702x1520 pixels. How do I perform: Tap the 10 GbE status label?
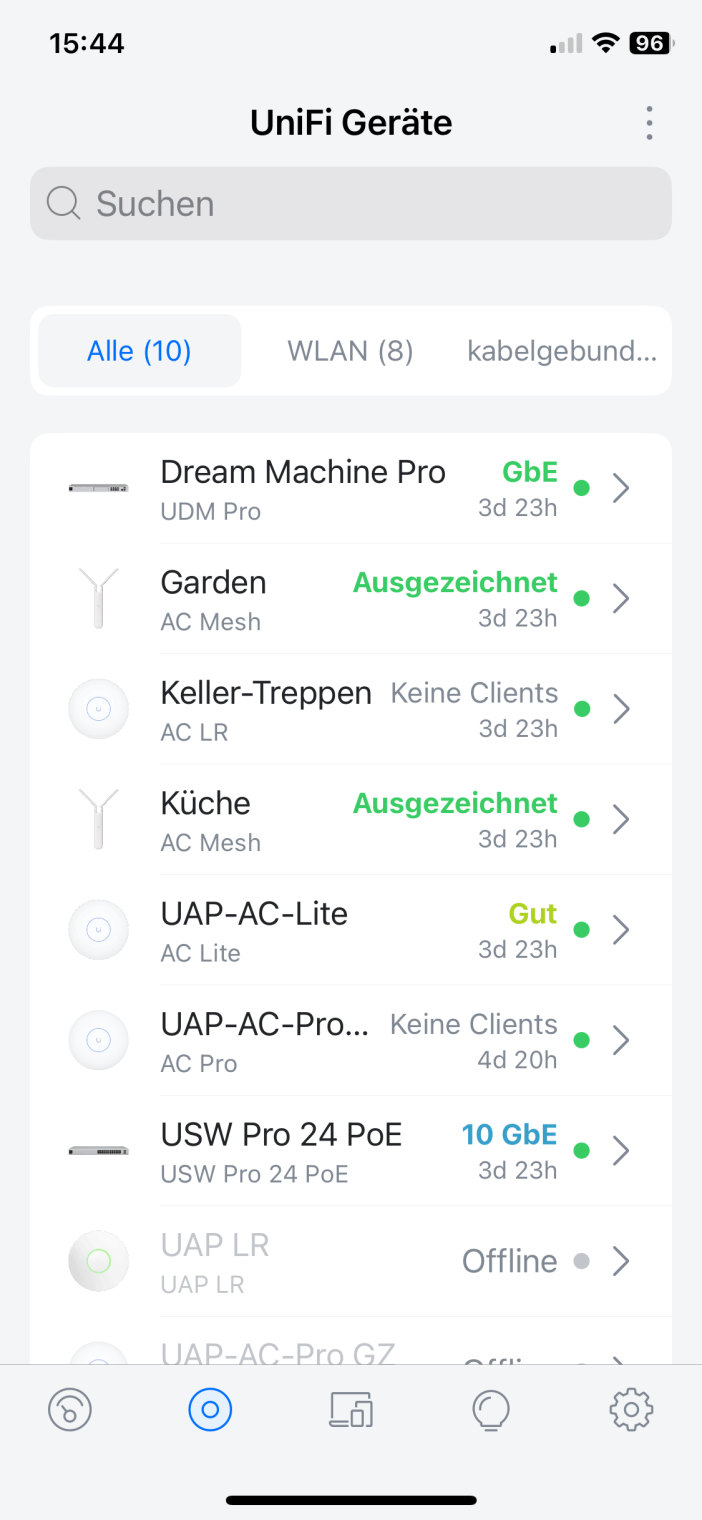(509, 1135)
